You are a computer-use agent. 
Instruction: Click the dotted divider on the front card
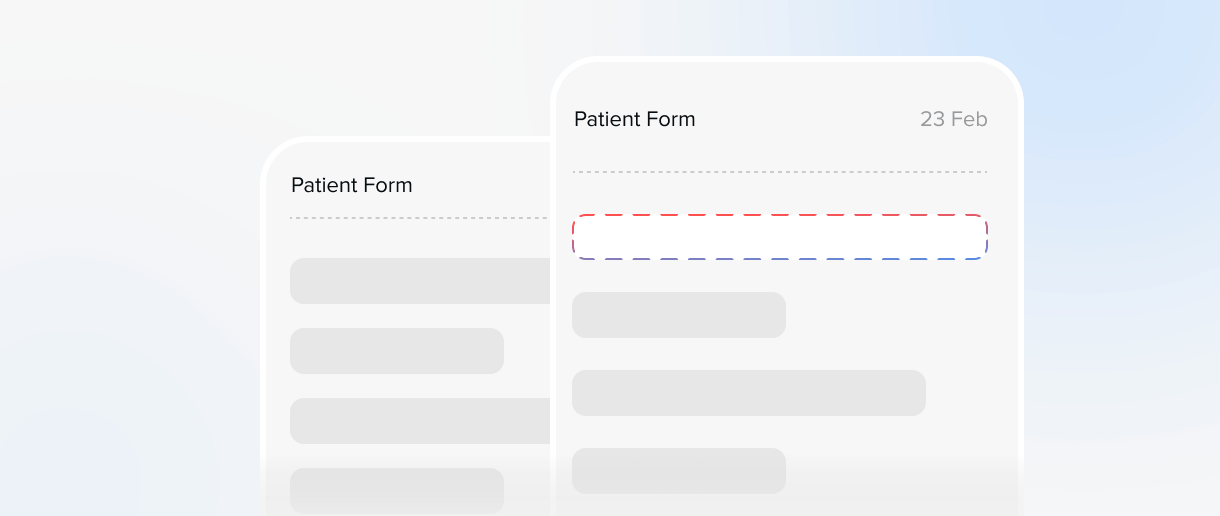point(779,172)
